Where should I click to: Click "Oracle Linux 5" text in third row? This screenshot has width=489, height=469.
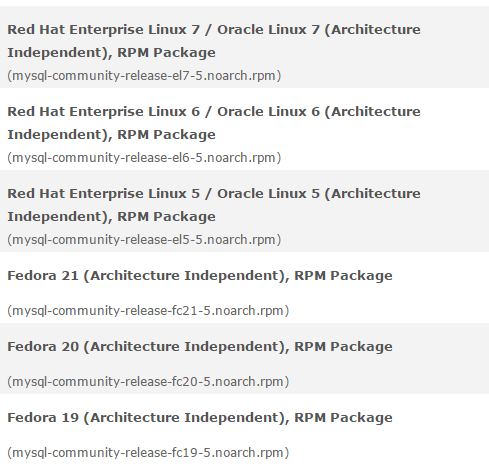click(268, 194)
